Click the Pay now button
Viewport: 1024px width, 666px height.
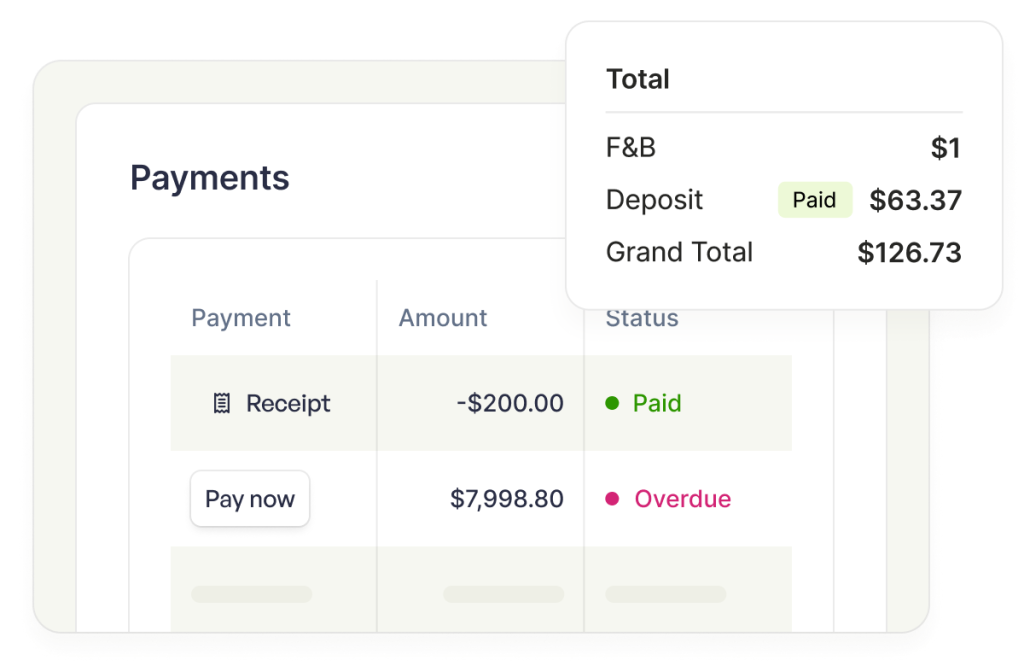[250, 499]
